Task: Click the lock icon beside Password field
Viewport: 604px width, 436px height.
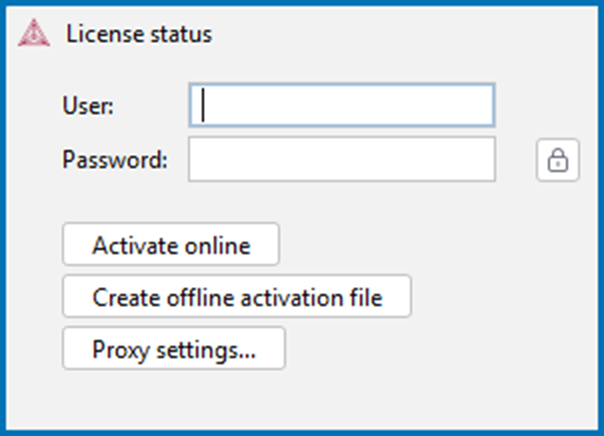Action: tap(558, 160)
